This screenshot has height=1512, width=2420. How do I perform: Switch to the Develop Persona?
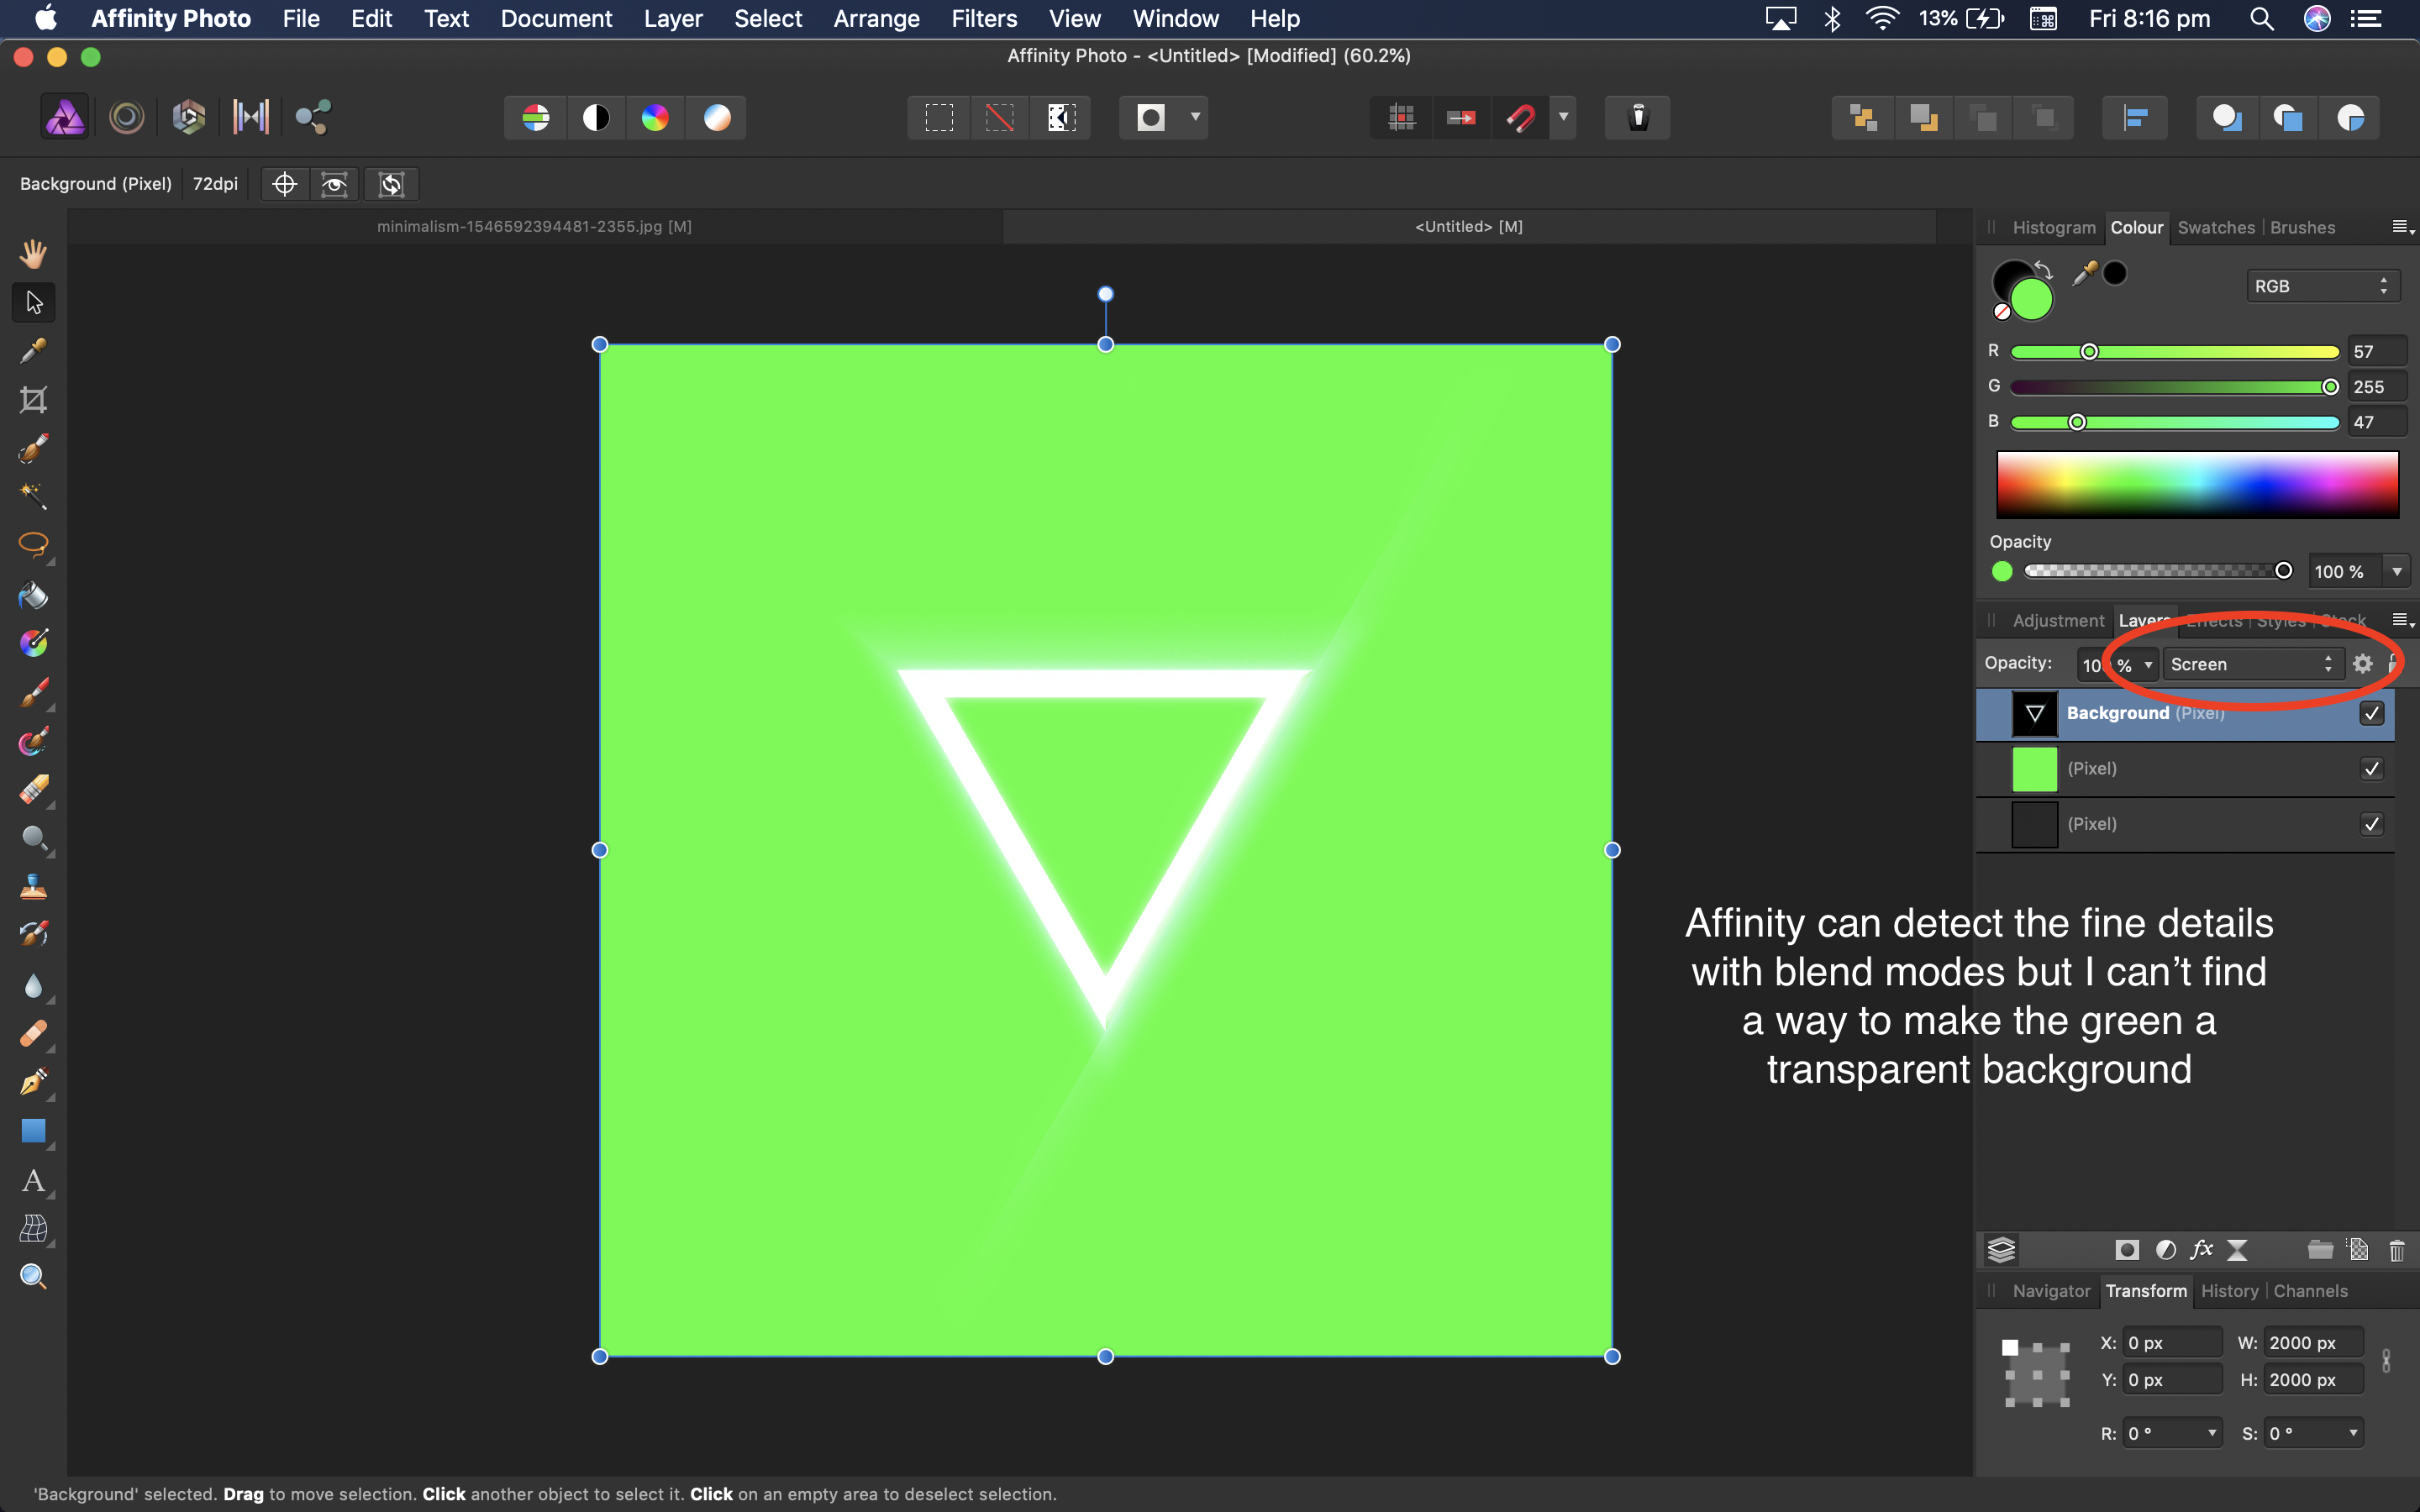tap(189, 117)
